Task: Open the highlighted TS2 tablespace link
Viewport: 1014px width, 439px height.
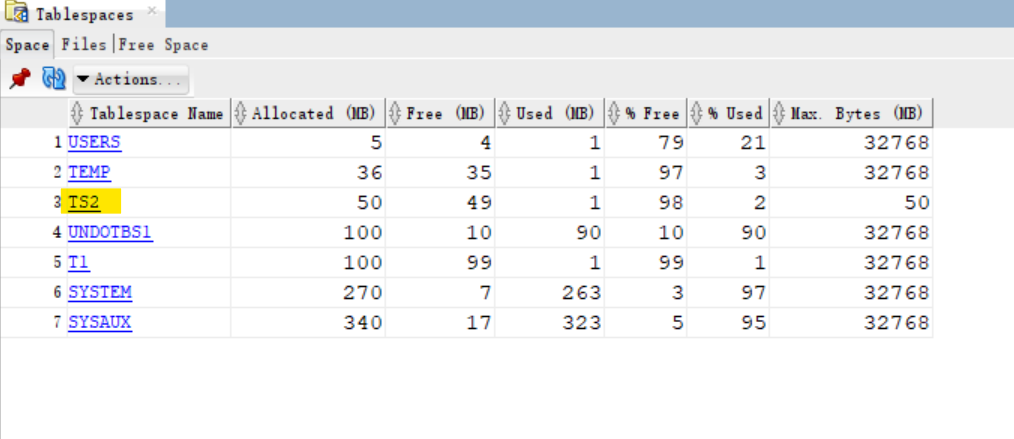Action: [84, 202]
